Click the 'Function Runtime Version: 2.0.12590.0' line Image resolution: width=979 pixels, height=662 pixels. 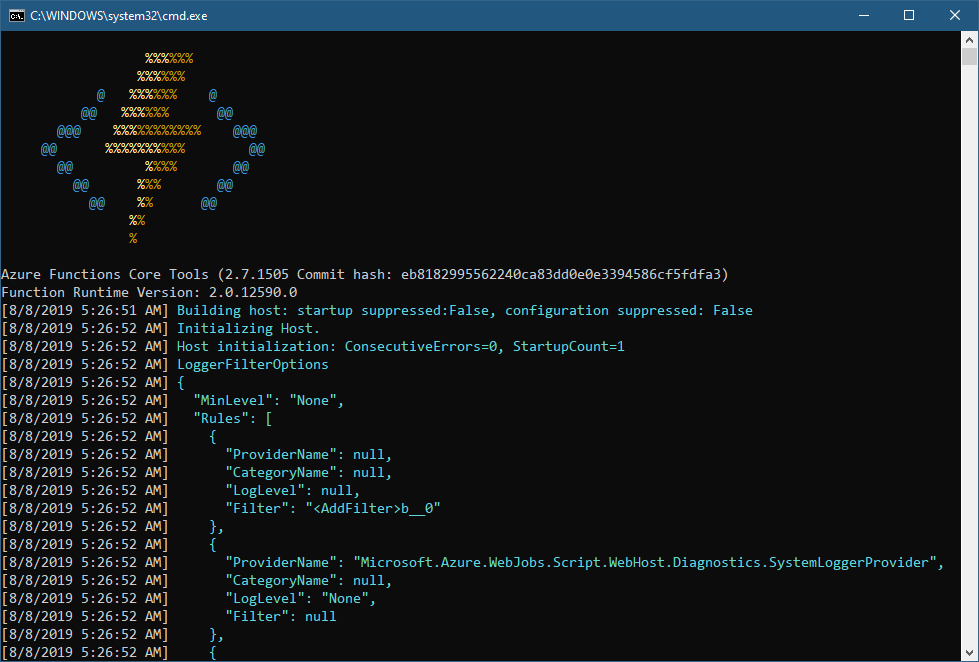click(x=149, y=292)
